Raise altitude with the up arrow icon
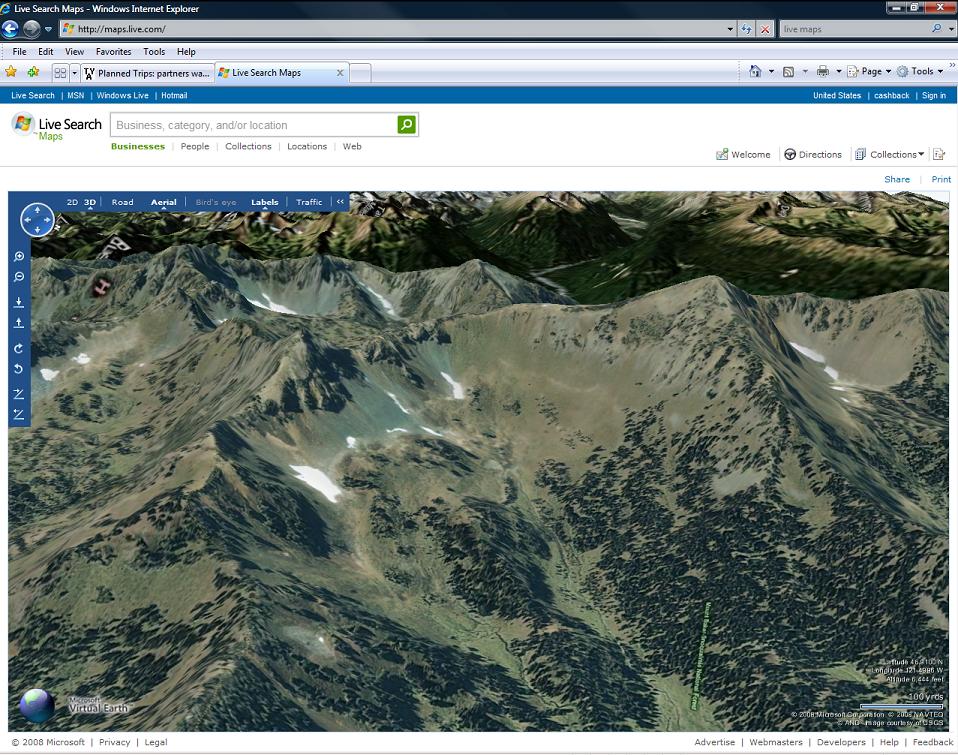The image size is (958, 755). [x=19, y=323]
